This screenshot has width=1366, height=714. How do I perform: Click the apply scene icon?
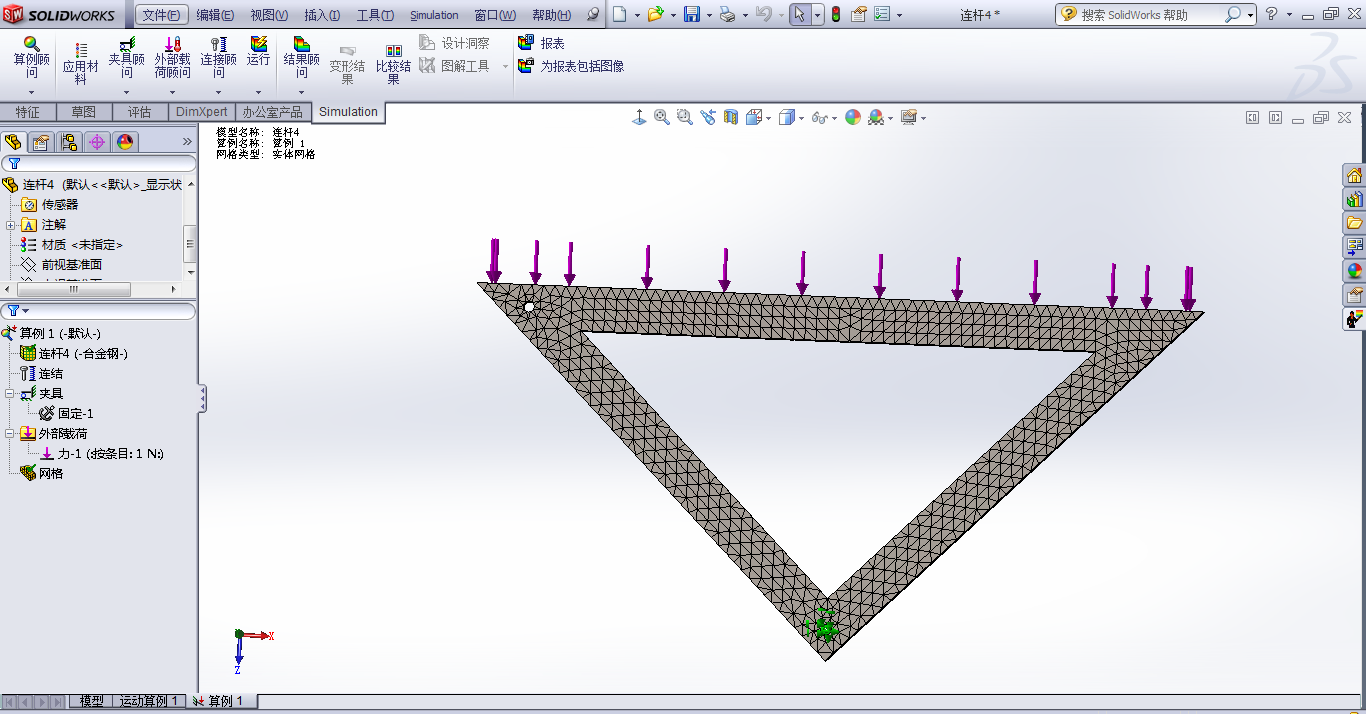click(876, 117)
